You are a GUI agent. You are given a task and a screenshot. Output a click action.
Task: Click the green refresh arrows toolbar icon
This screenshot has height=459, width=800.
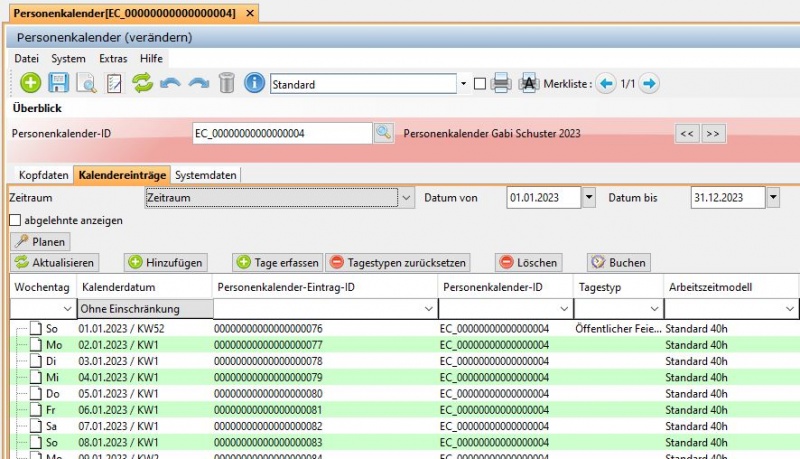(x=142, y=84)
